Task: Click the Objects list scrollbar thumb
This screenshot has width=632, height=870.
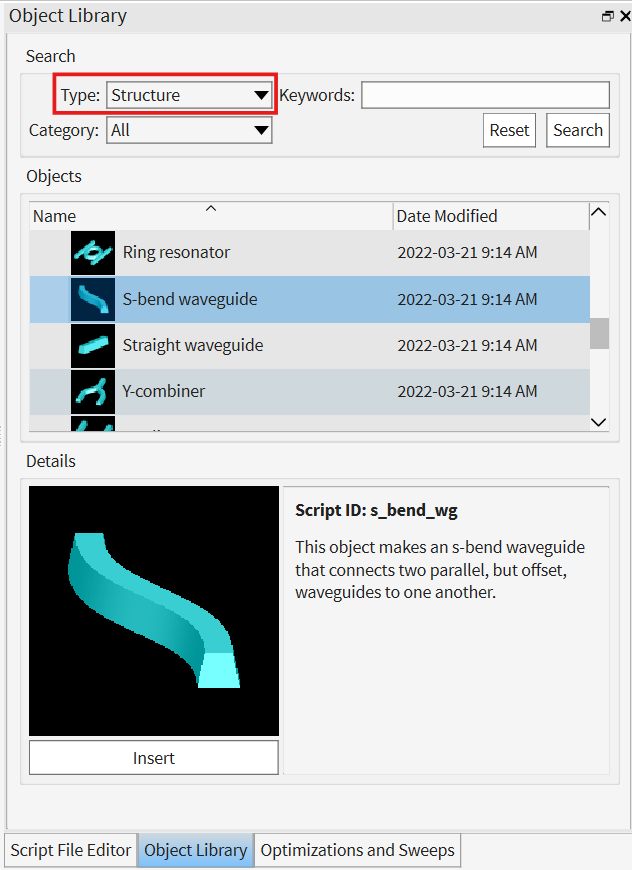Action: (x=599, y=333)
